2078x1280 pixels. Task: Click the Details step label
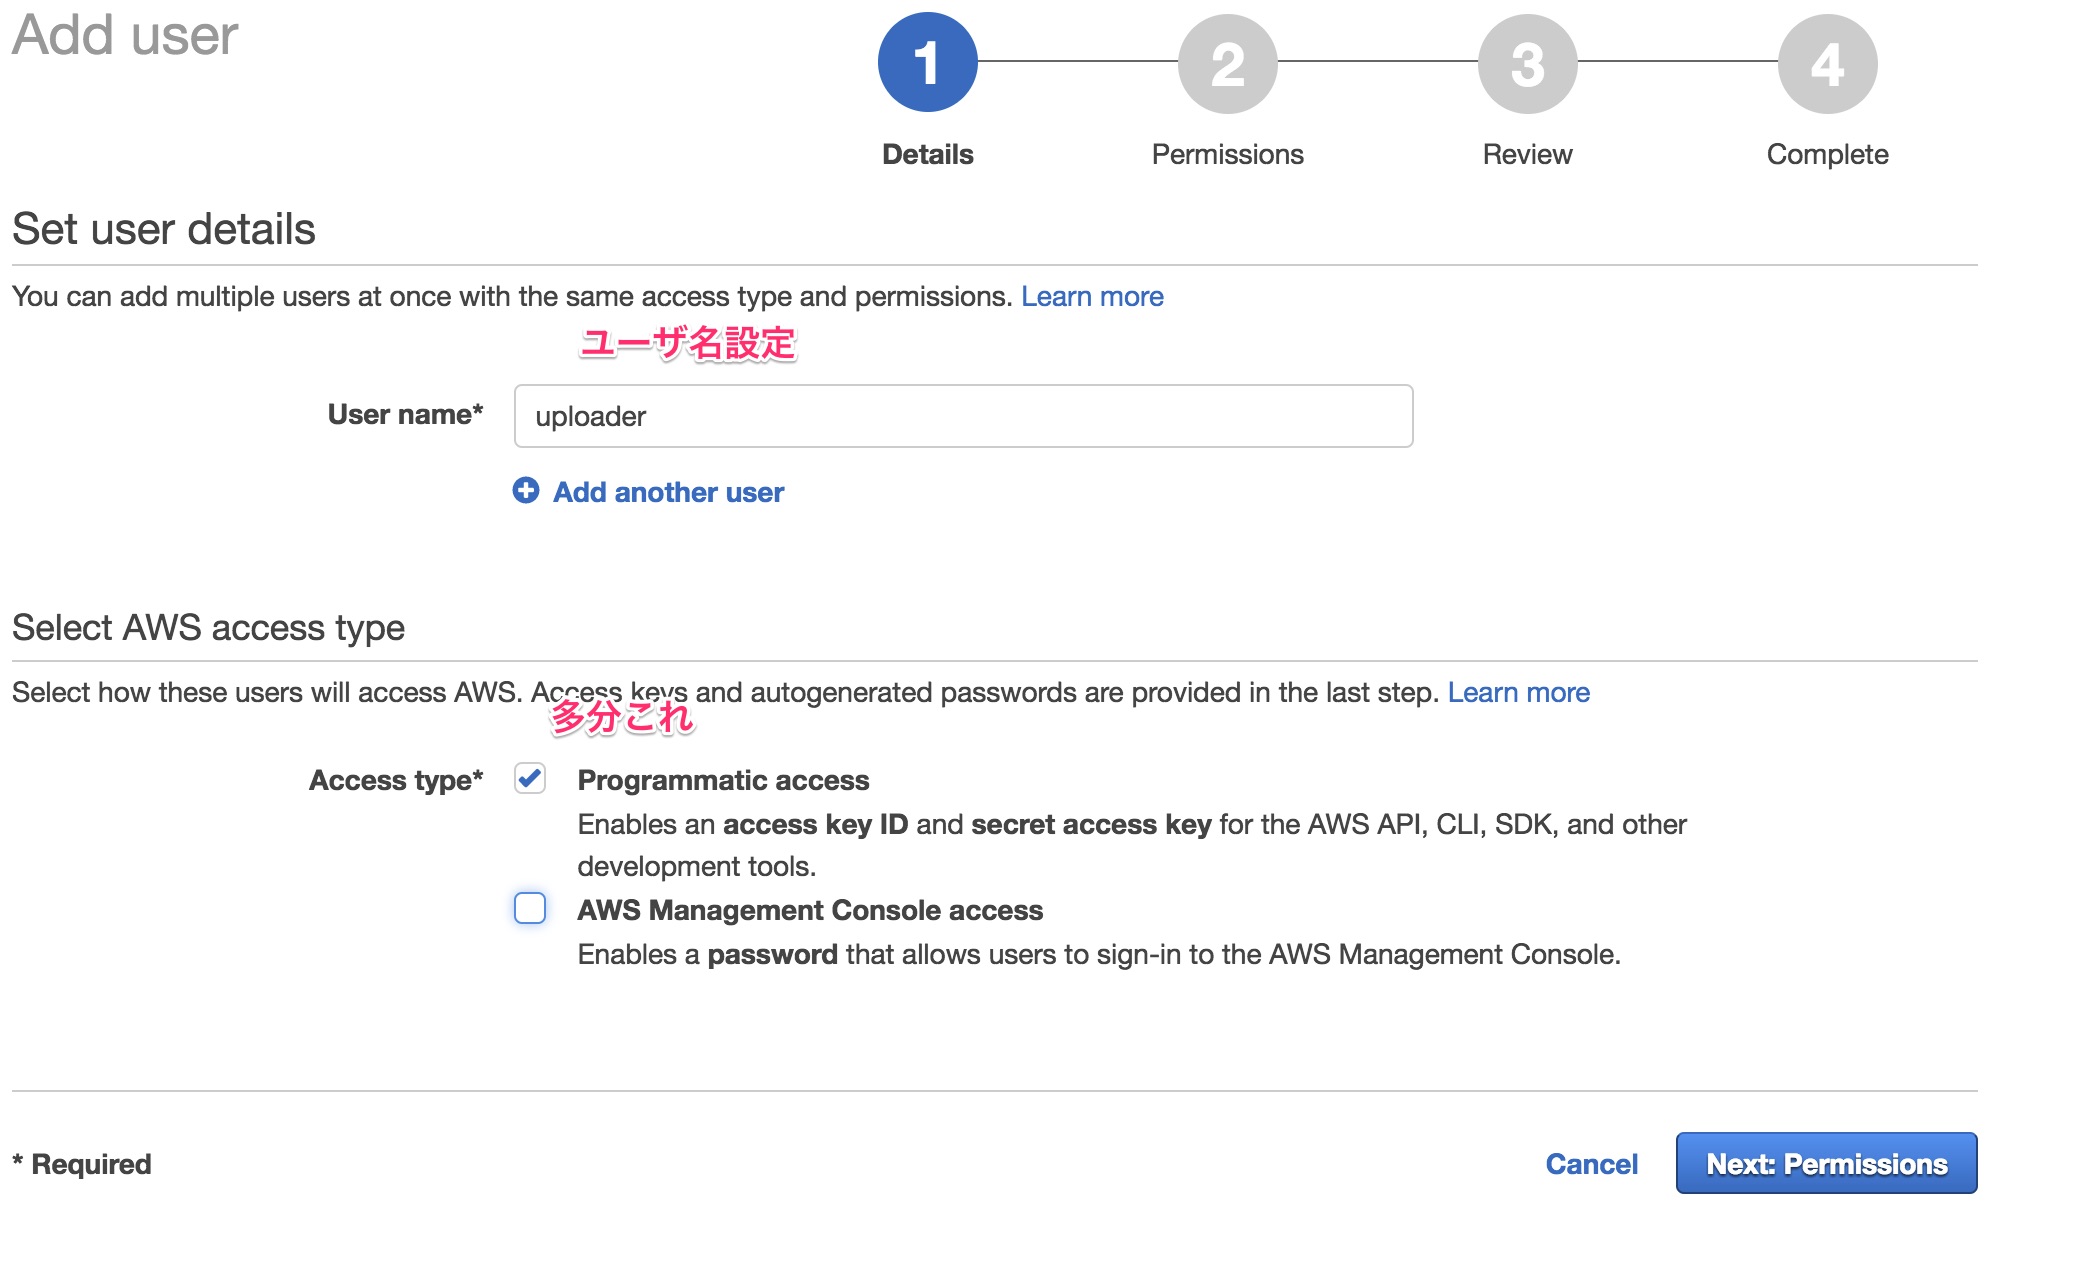(x=927, y=155)
